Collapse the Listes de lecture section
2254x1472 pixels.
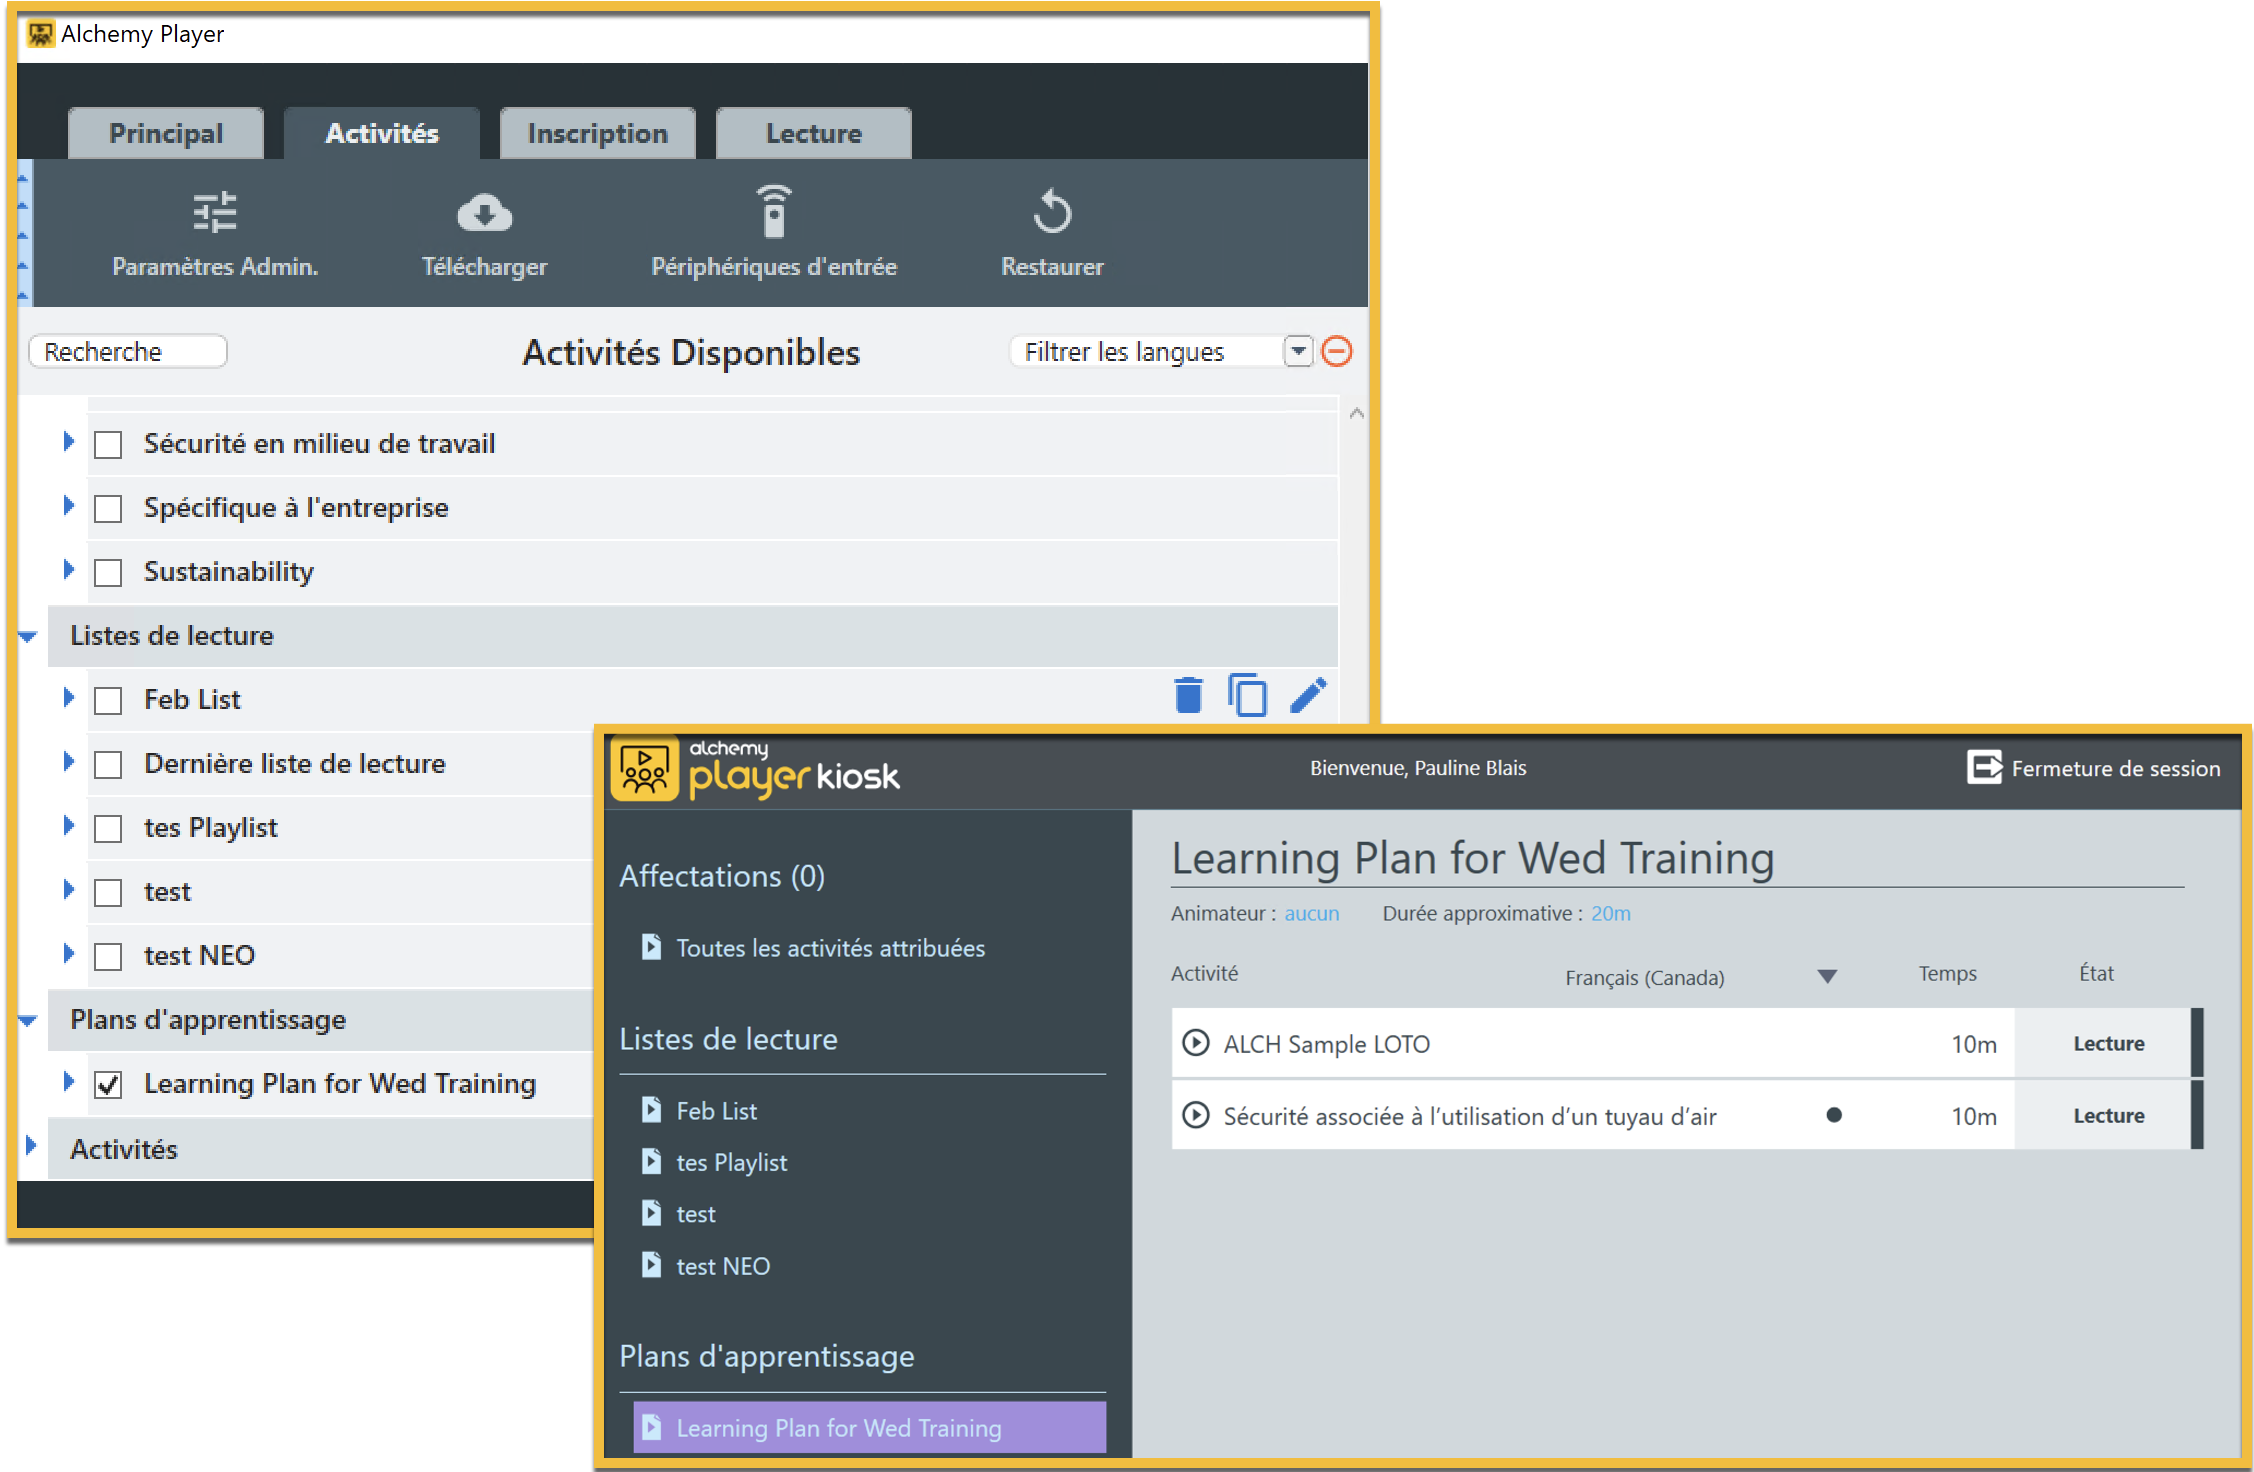(28, 636)
